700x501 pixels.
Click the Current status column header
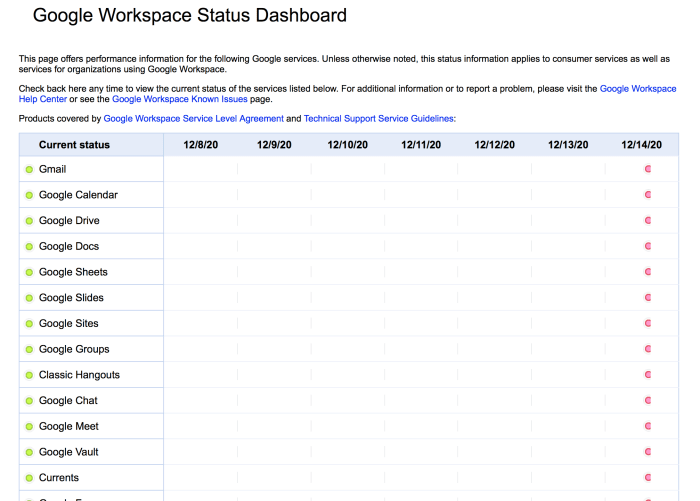[74, 145]
